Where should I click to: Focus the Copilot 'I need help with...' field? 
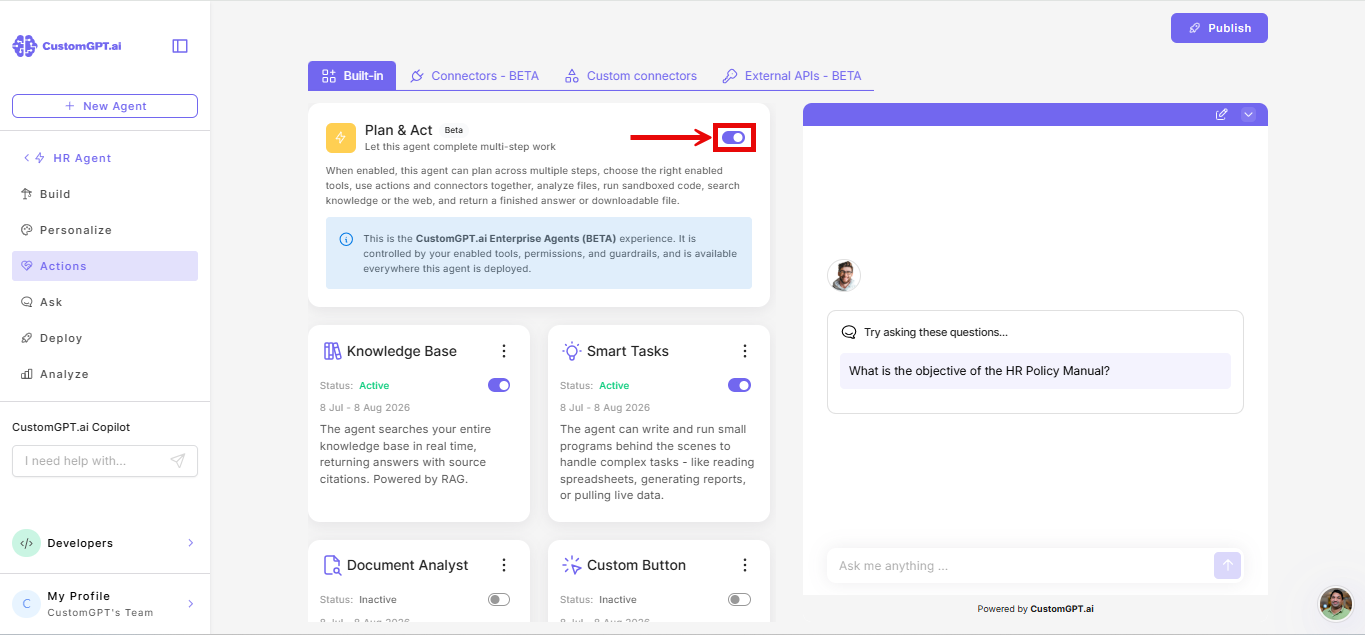point(105,461)
